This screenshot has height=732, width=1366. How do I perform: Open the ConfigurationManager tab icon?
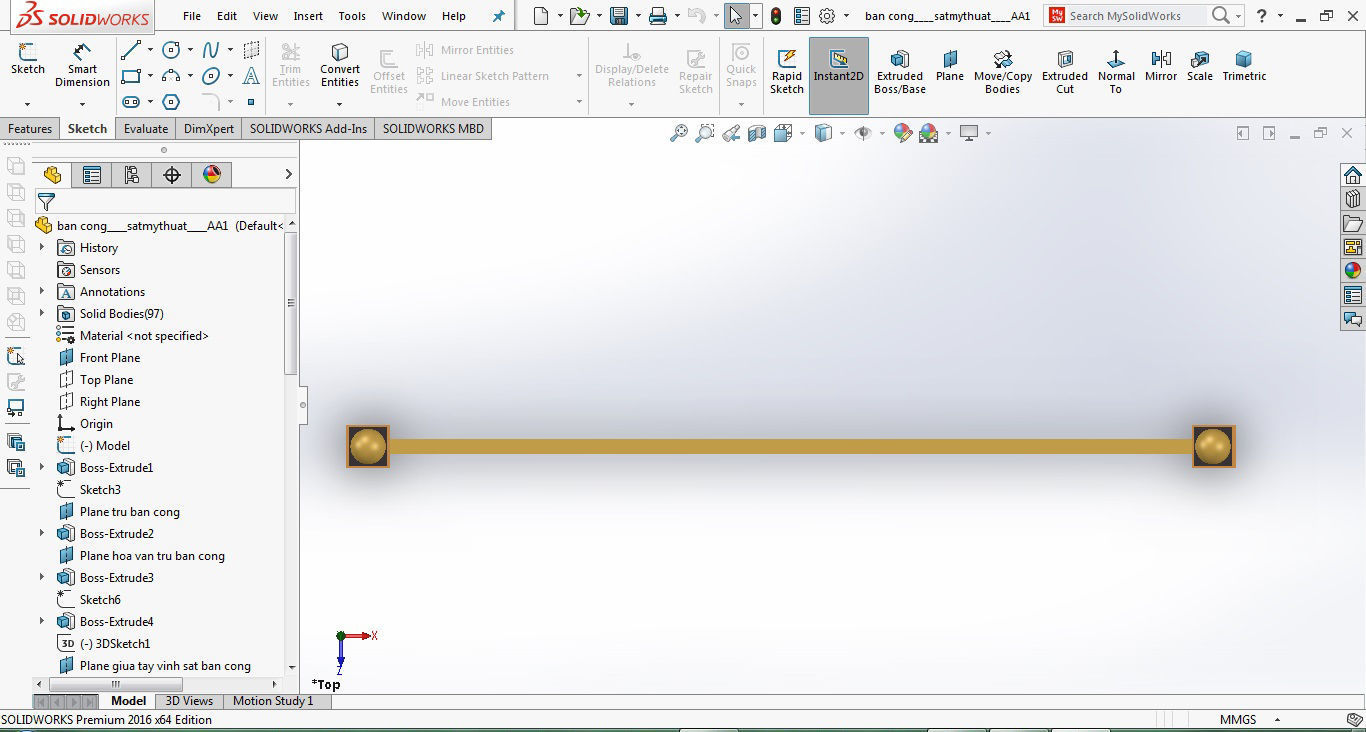(131, 175)
